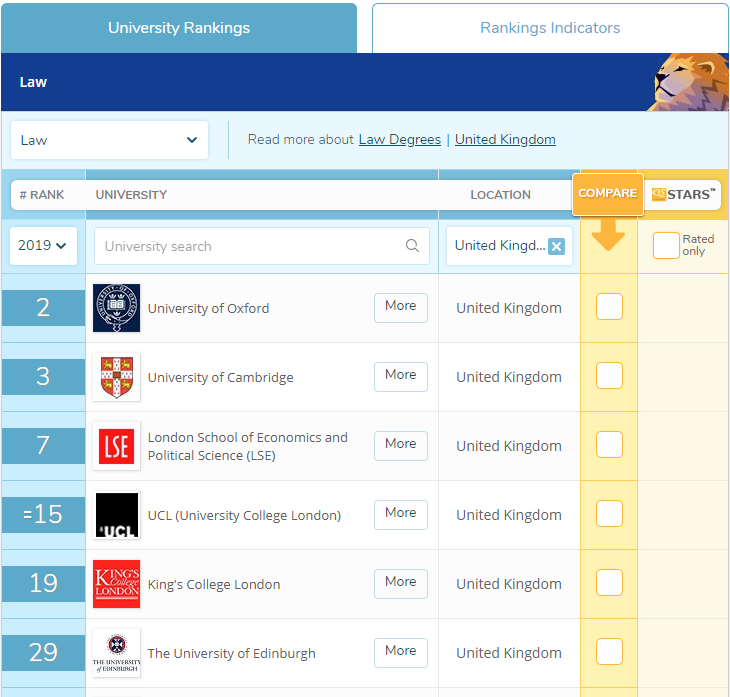Open the Law subject dropdown
This screenshot has height=697, width=730.
click(x=109, y=140)
